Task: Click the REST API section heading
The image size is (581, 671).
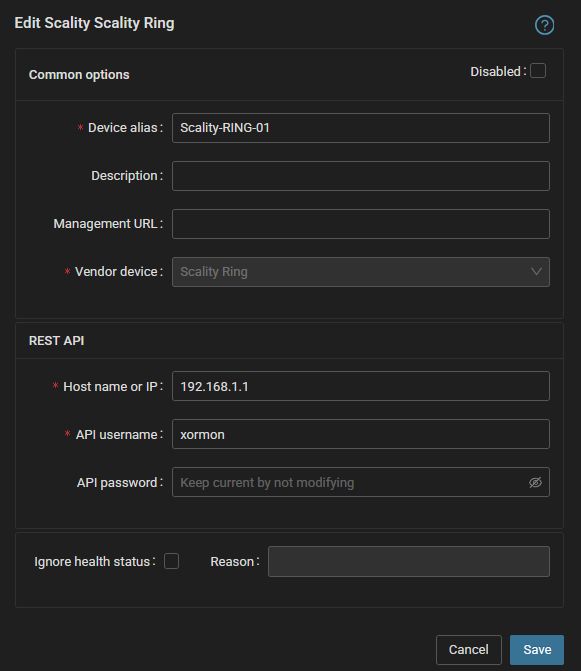Action: coord(56,341)
